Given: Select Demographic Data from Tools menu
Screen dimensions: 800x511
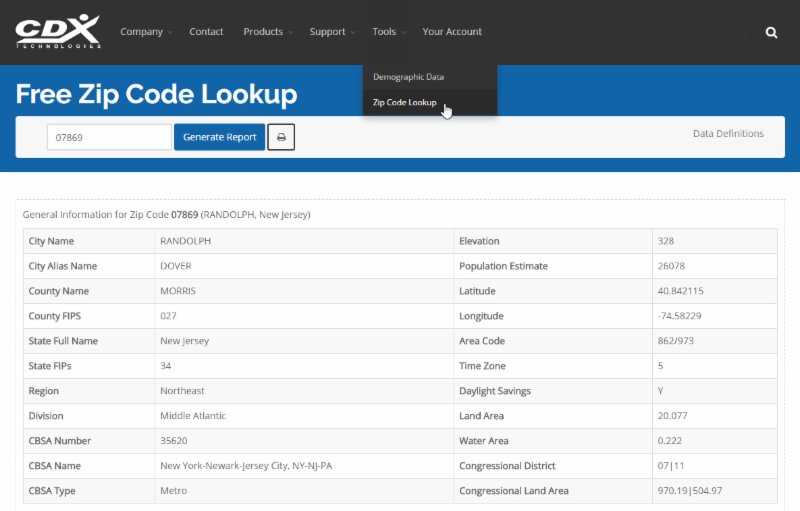Looking at the screenshot, I should point(408,77).
